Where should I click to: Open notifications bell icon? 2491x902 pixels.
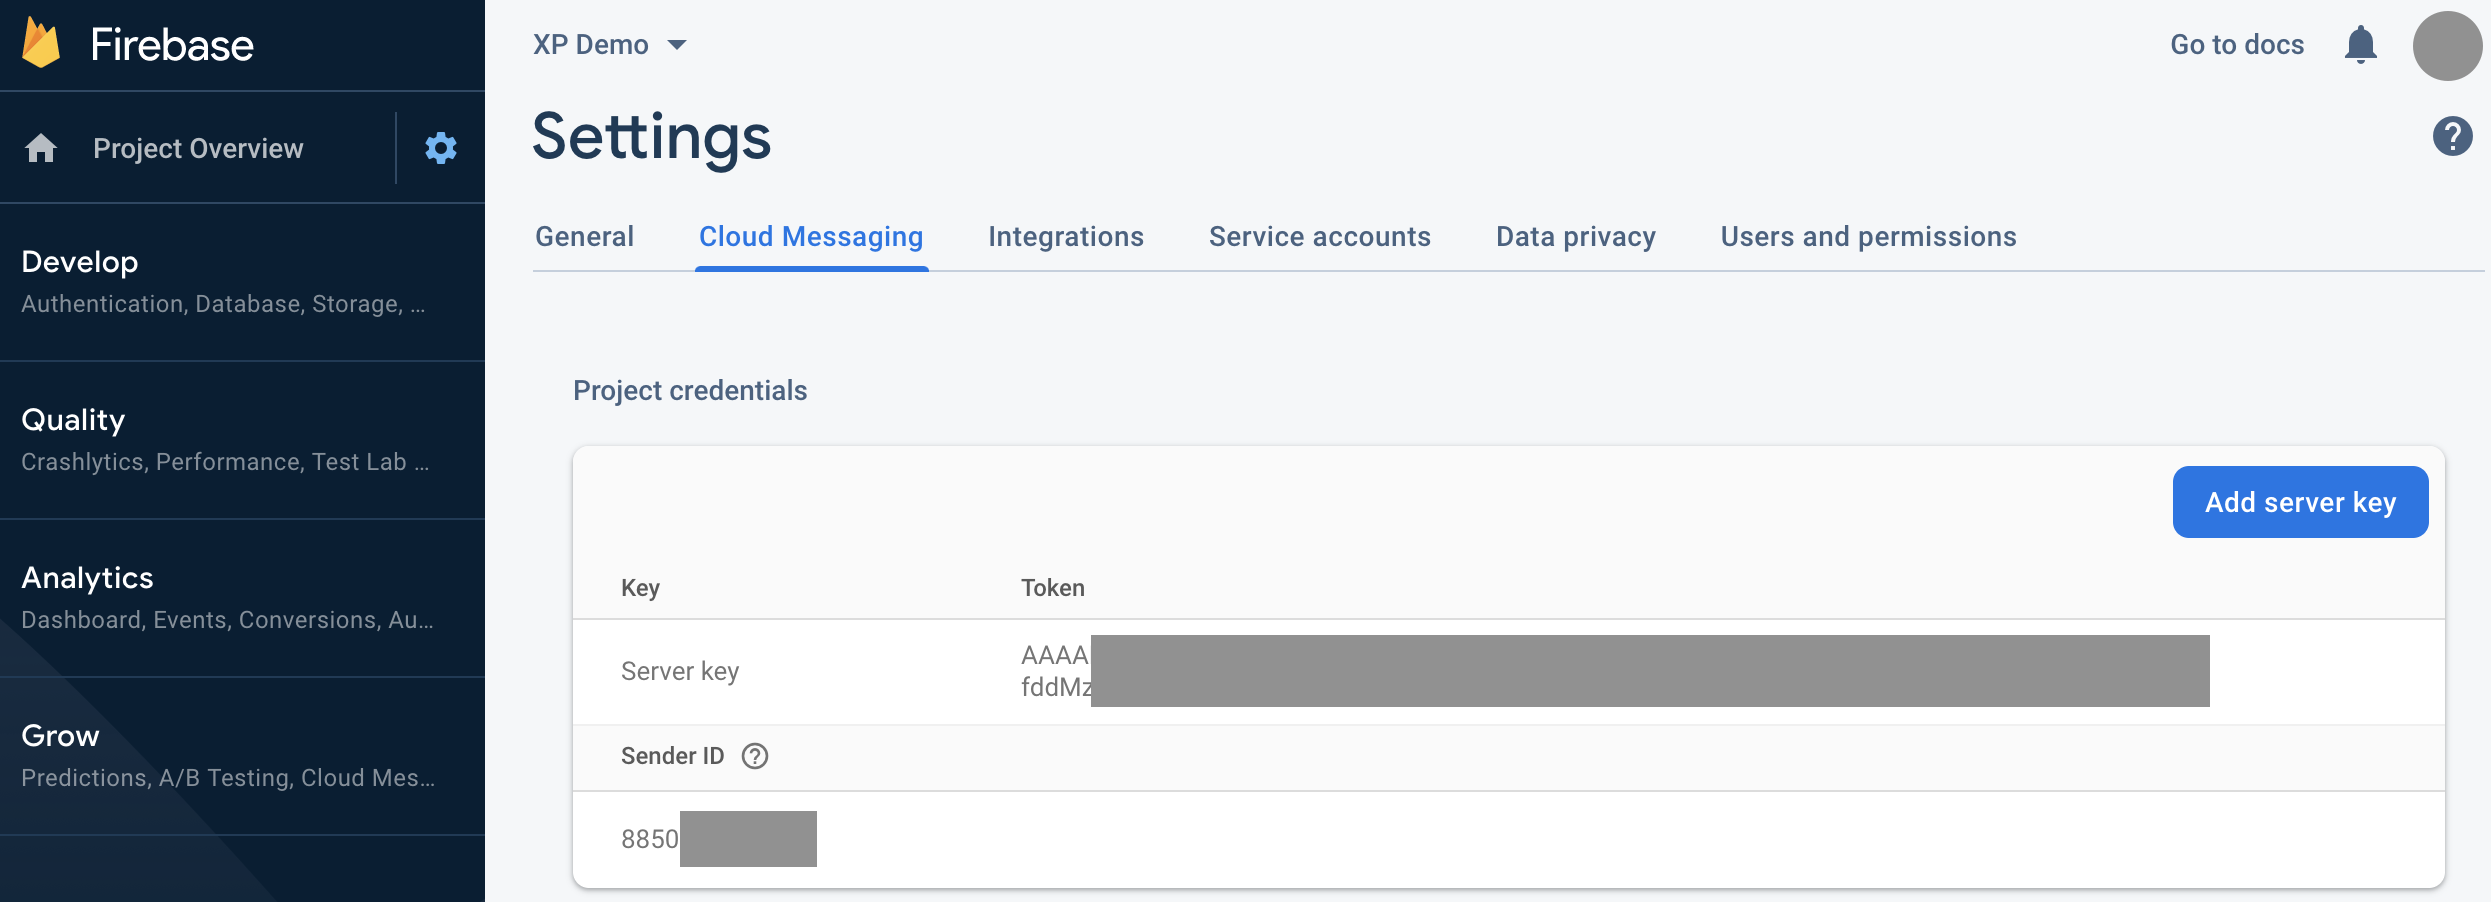(2361, 45)
